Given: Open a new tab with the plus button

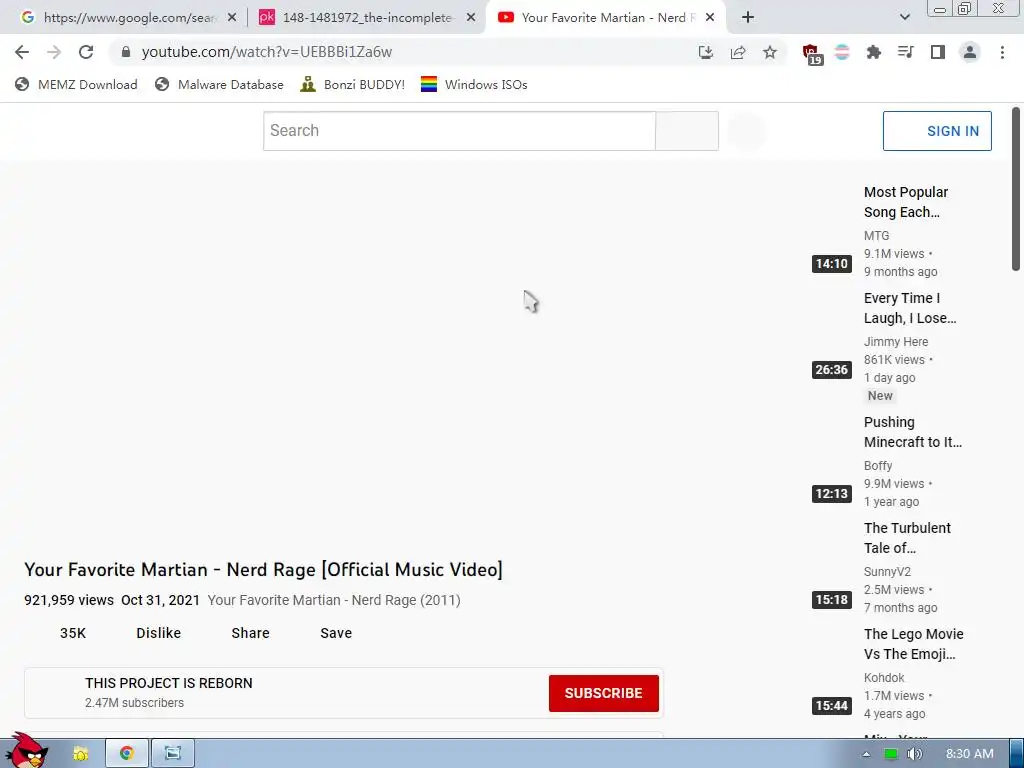Looking at the screenshot, I should (748, 18).
